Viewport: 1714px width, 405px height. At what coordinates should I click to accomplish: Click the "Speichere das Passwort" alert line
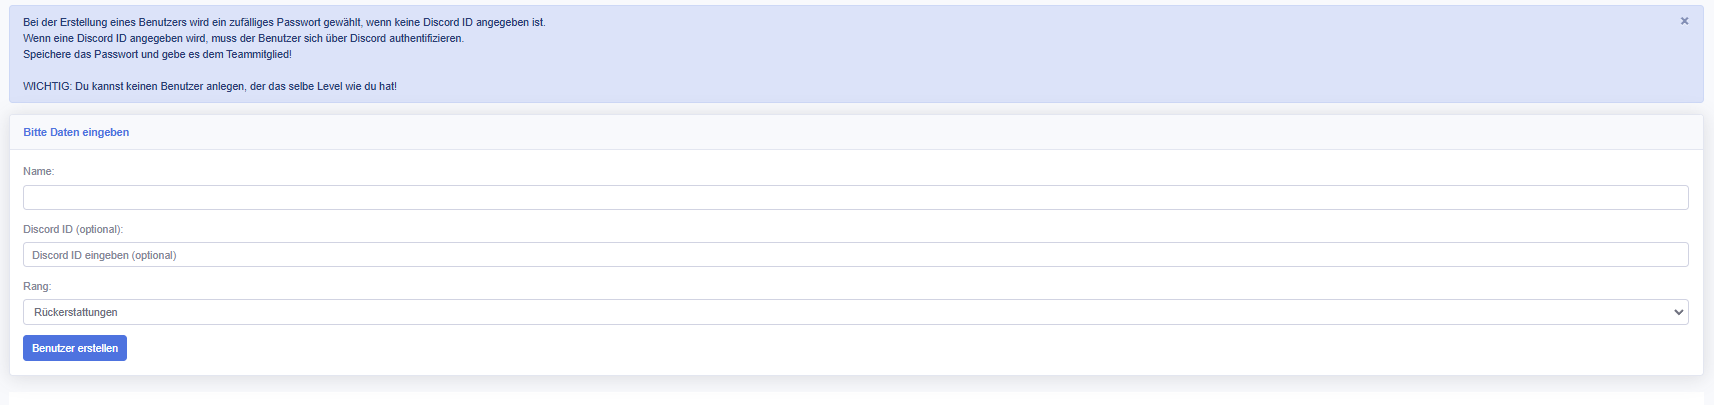(x=157, y=54)
